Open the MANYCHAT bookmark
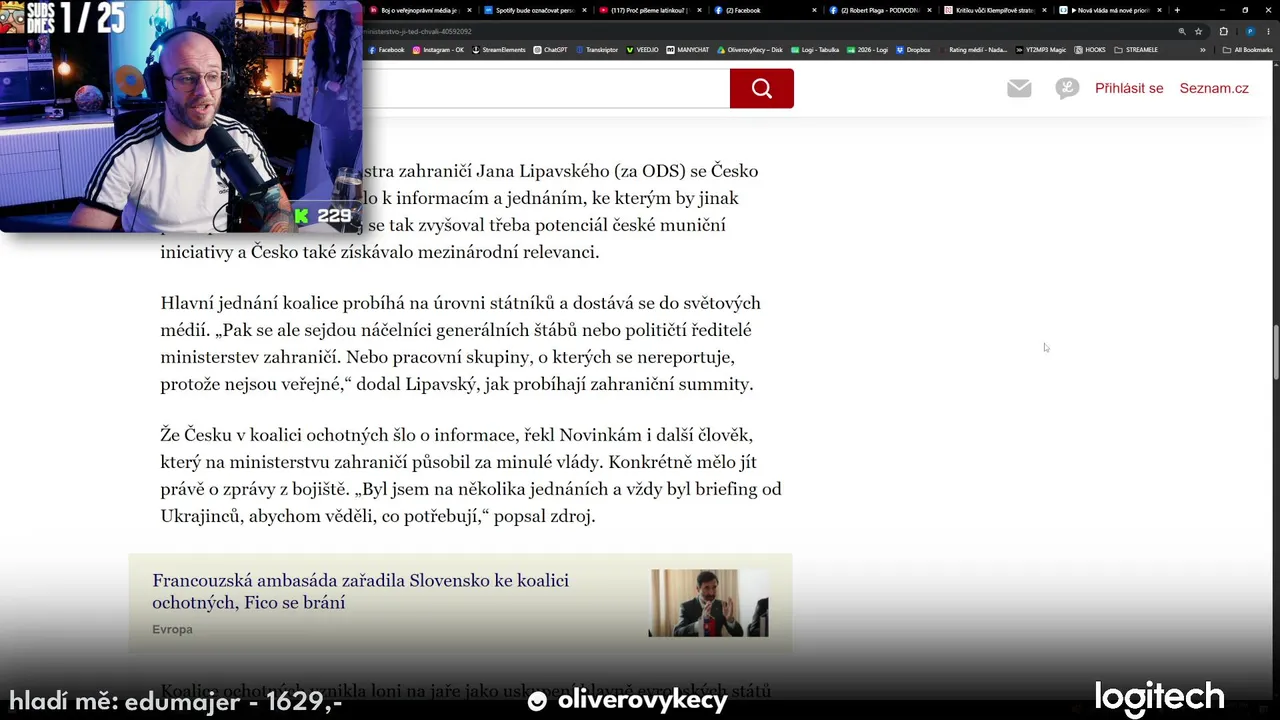This screenshot has width=1280, height=720. click(x=688, y=49)
